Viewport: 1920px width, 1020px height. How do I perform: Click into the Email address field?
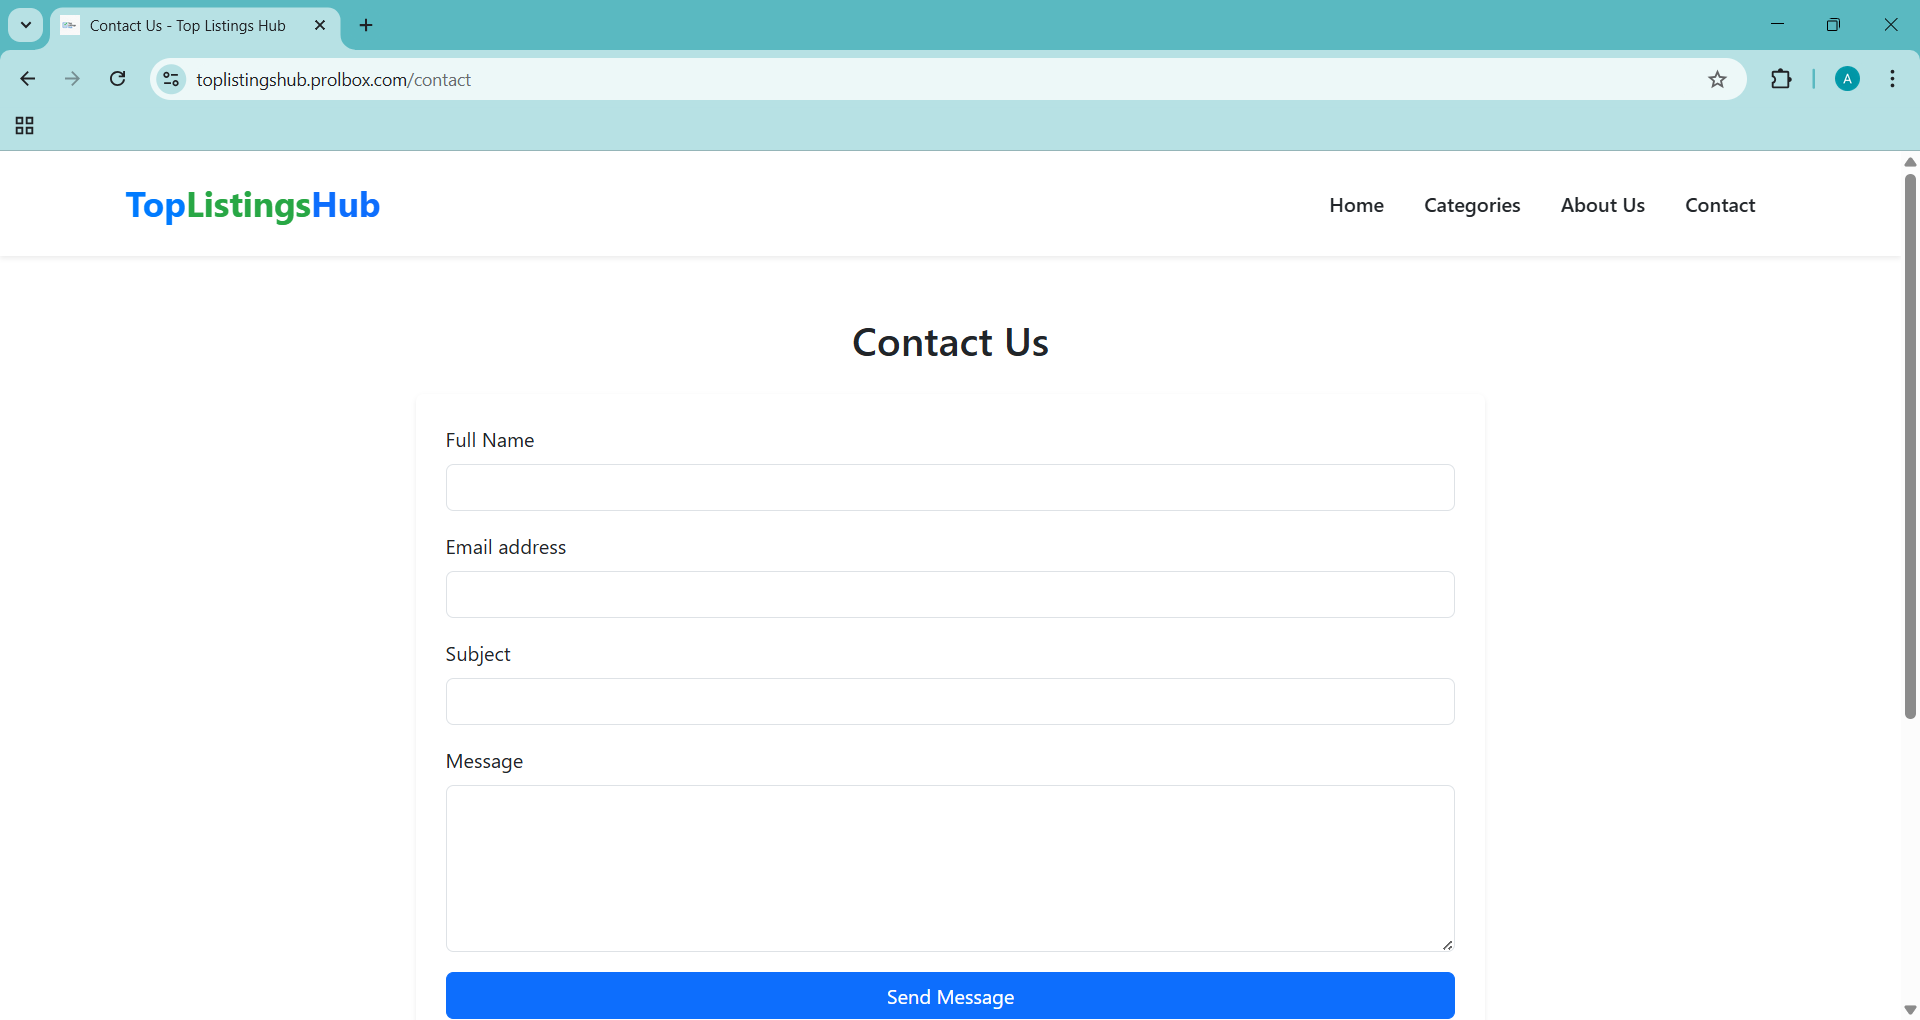(x=950, y=595)
